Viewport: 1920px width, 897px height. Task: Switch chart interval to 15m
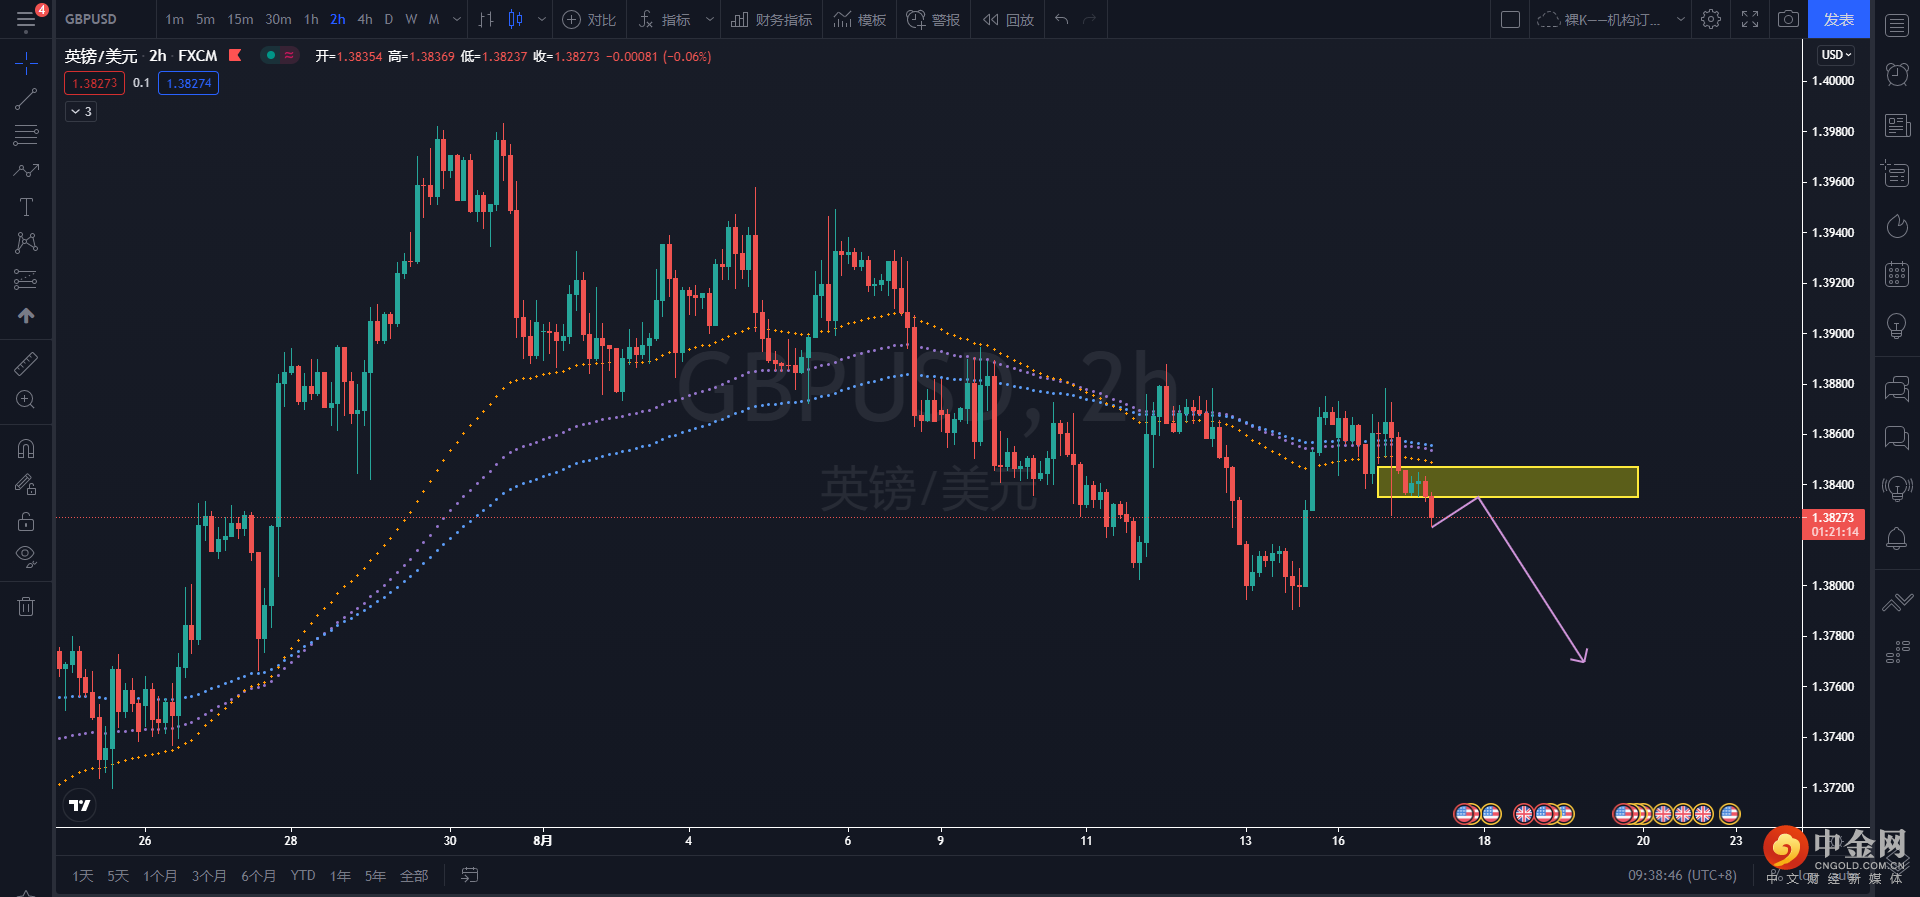point(240,20)
